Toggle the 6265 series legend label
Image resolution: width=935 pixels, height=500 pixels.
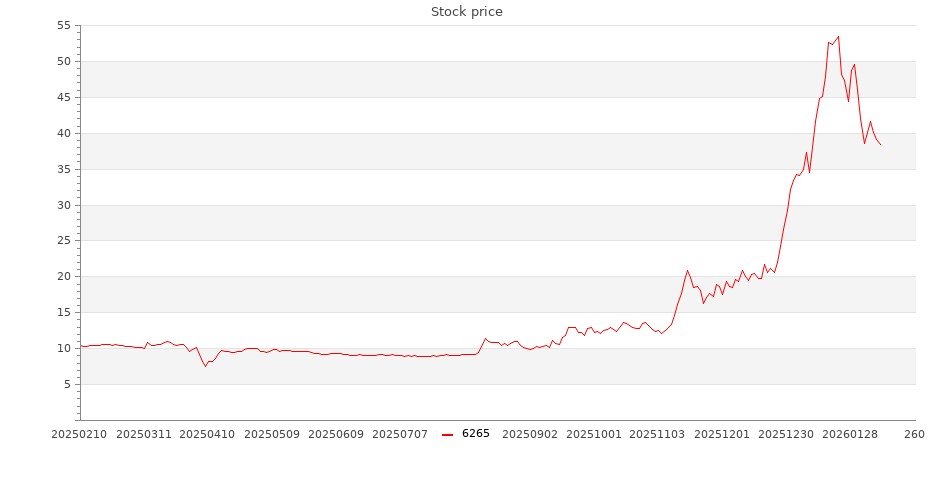click(x=476, y=434)
